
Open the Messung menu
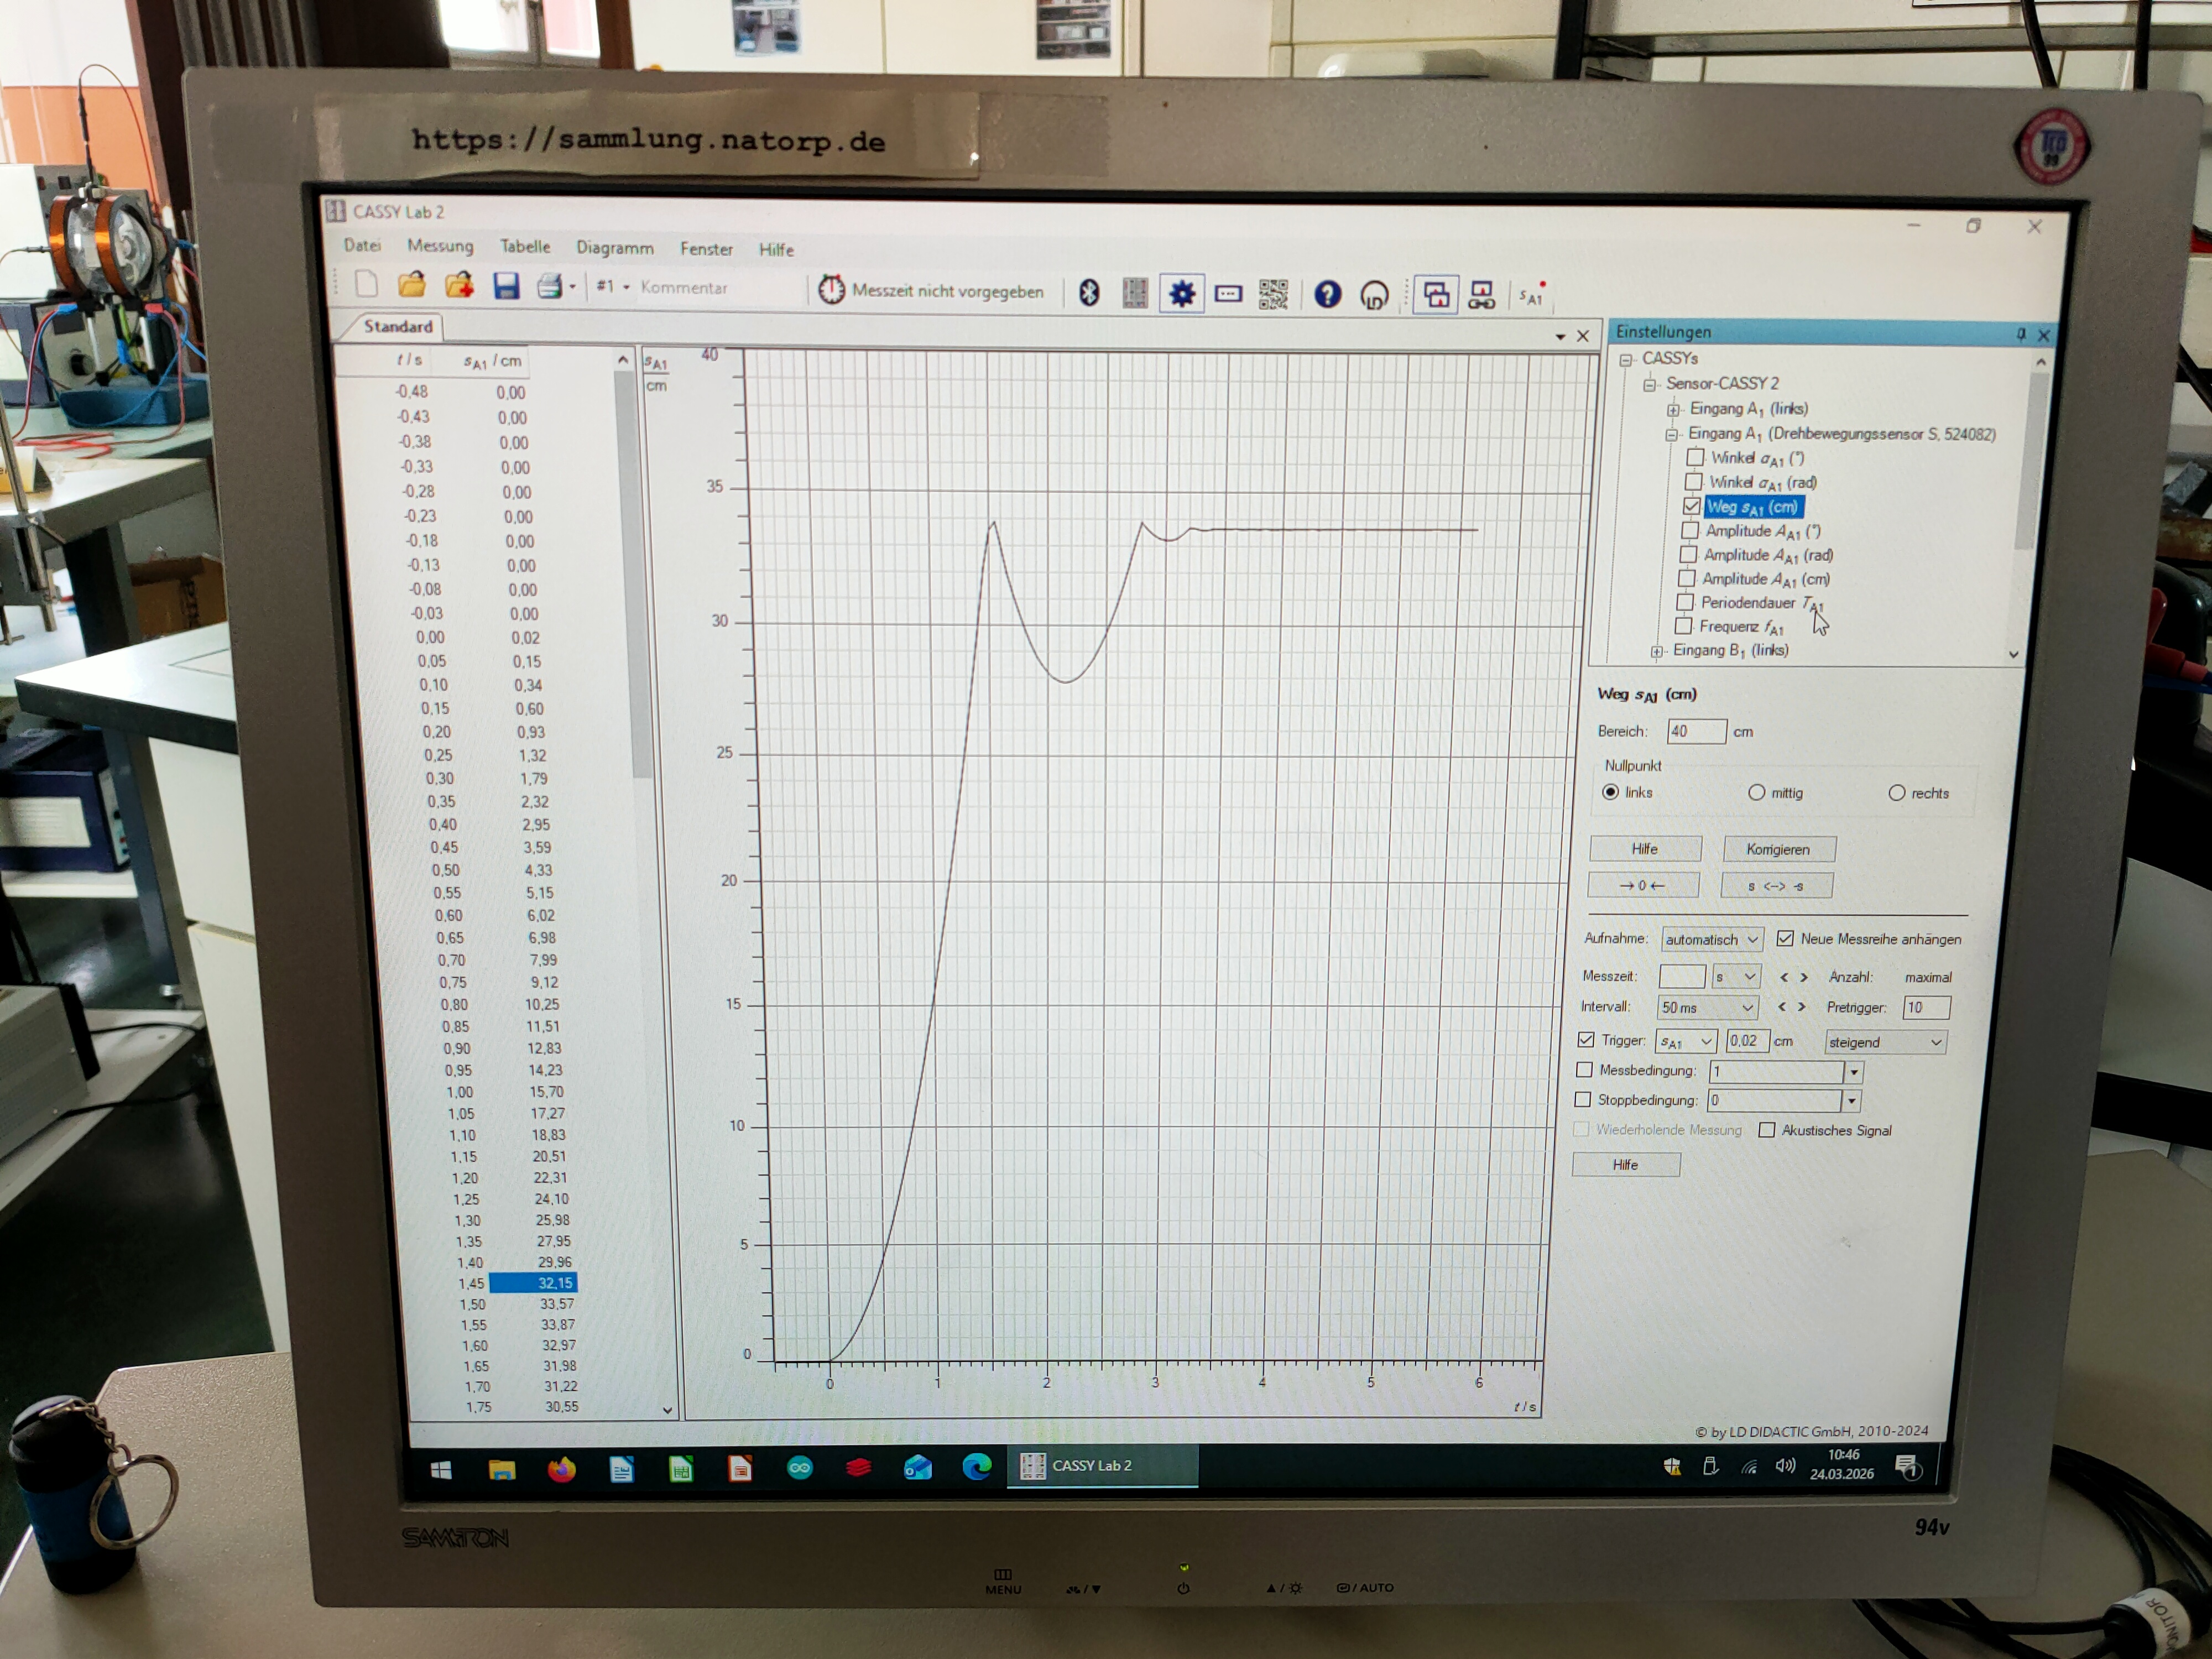coord(440,246)
